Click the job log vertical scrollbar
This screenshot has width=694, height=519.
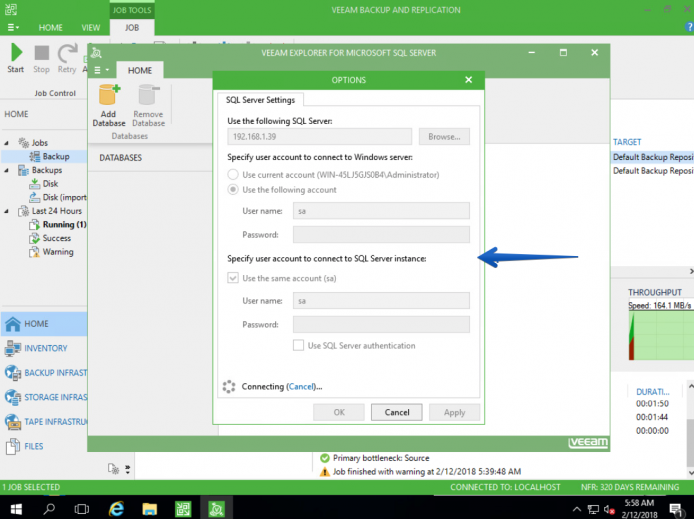pyautogui.click(x=690, y=429)
